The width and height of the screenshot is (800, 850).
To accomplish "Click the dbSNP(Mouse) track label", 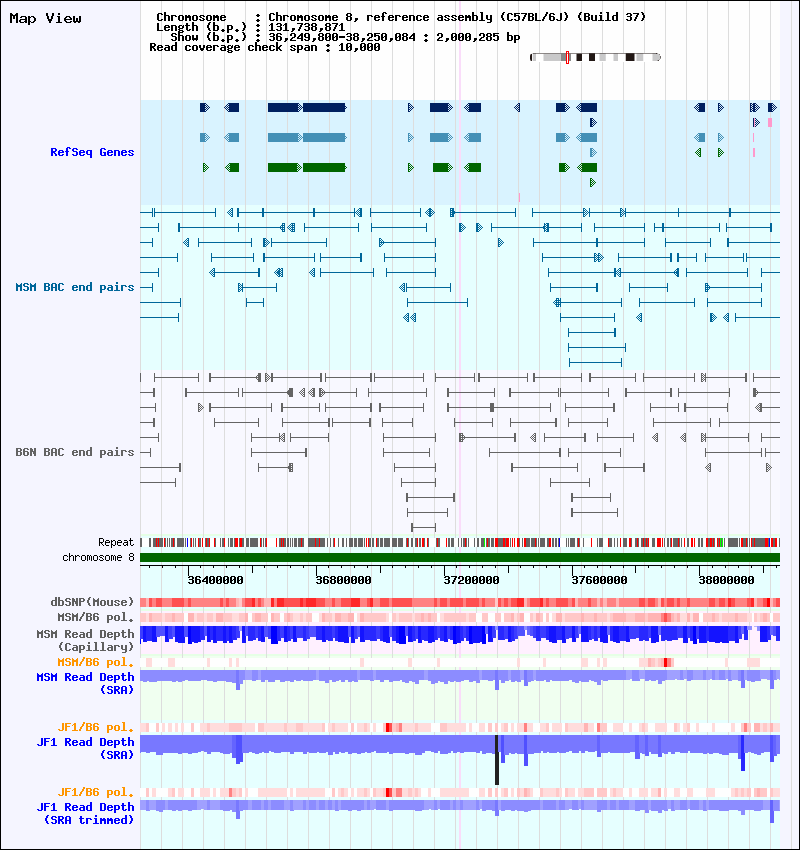I will click(x=92, y=602).
